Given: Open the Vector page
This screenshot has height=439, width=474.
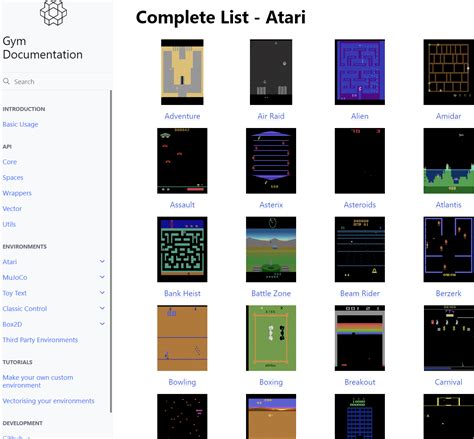Looking at the screenshot, I should point(12,209).
